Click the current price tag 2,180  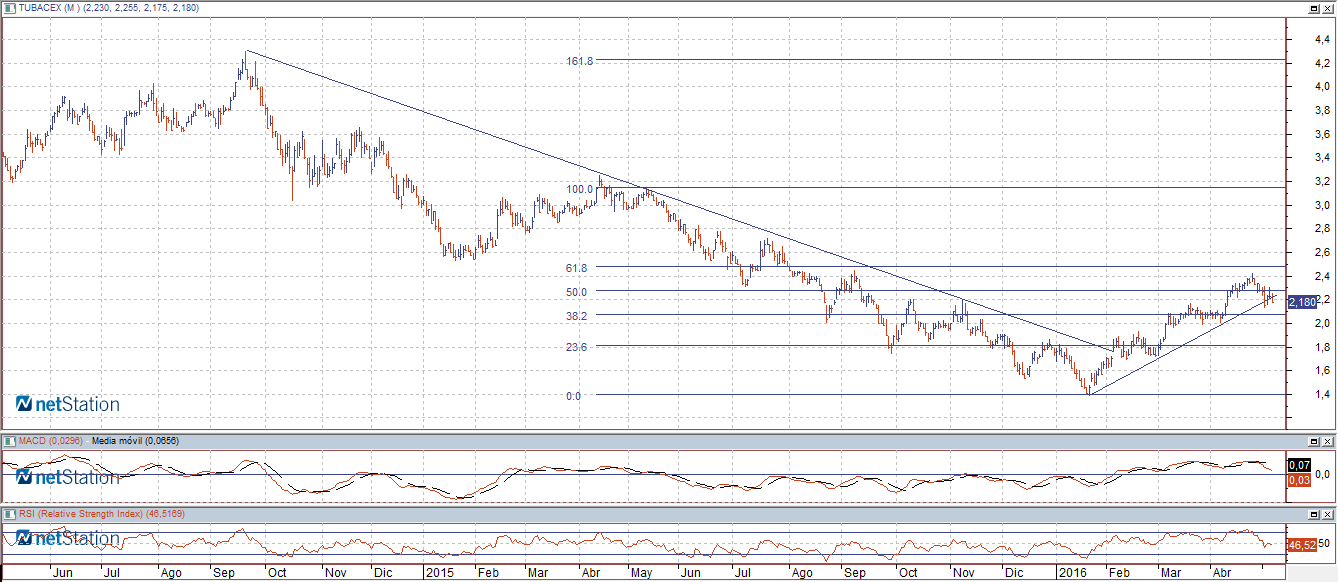coord(1302,302)
